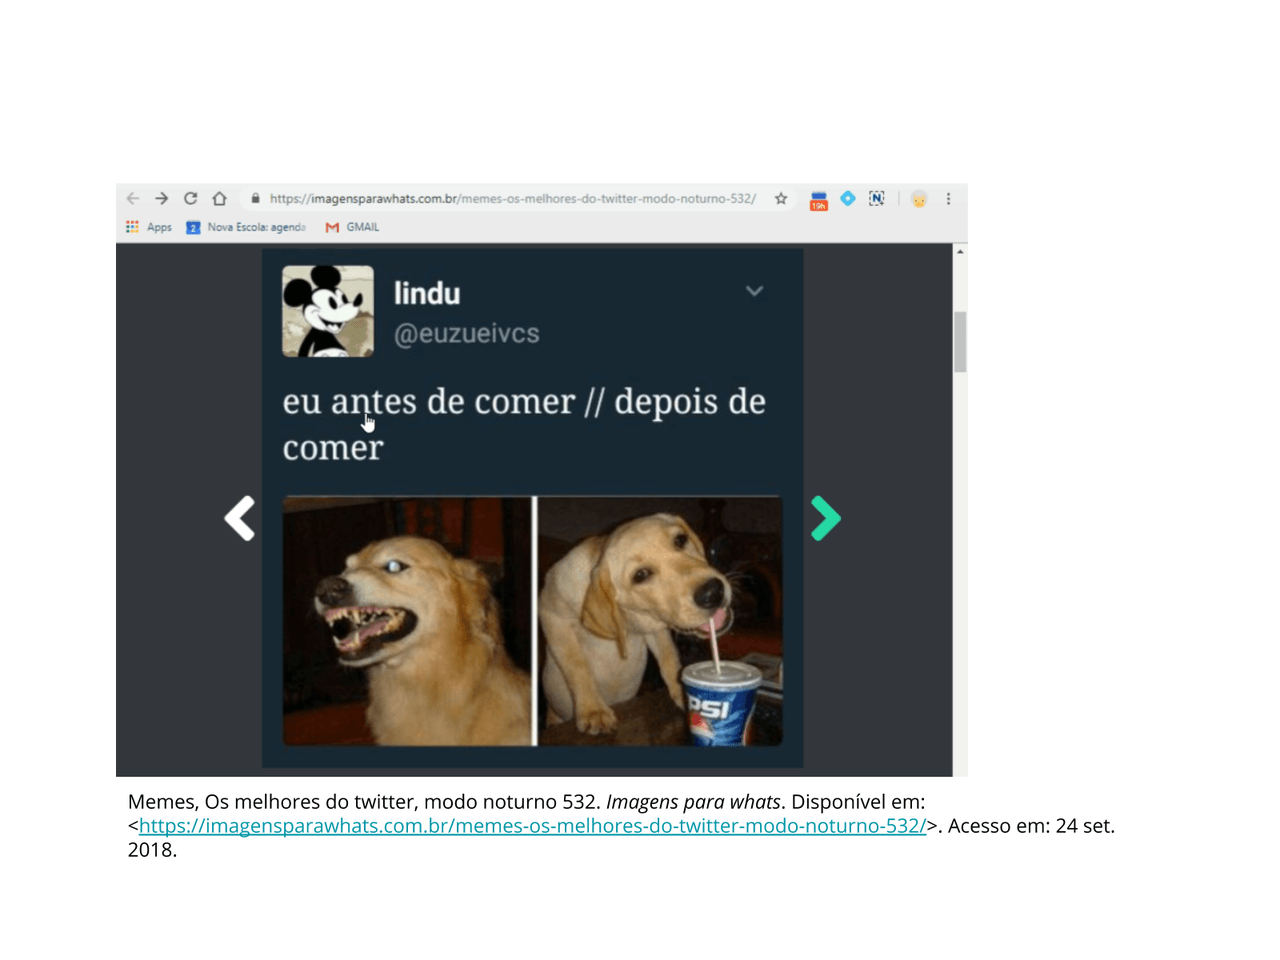The width and height of the screenshot is (1280, 960).
Task: Open the Apps bookmark shortcut
Action: [148, 227]
